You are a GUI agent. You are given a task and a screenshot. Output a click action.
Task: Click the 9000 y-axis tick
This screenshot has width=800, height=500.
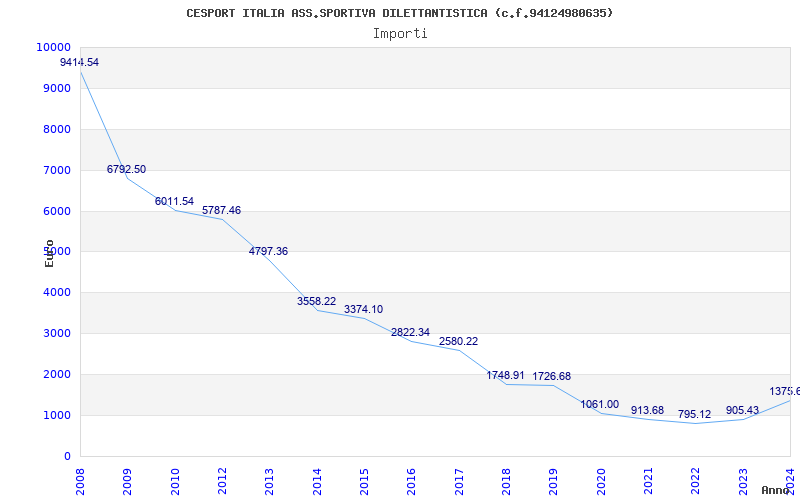[x=57, y=88]
